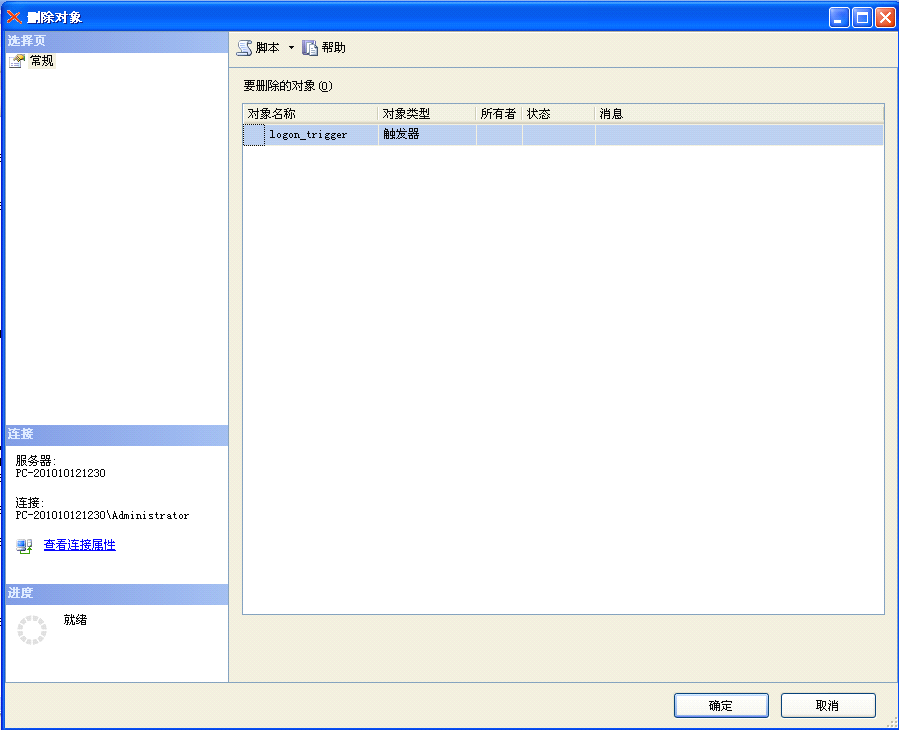
Task: Click the connection text PC-201010121230\Administrator
Action: click(102, 515)
